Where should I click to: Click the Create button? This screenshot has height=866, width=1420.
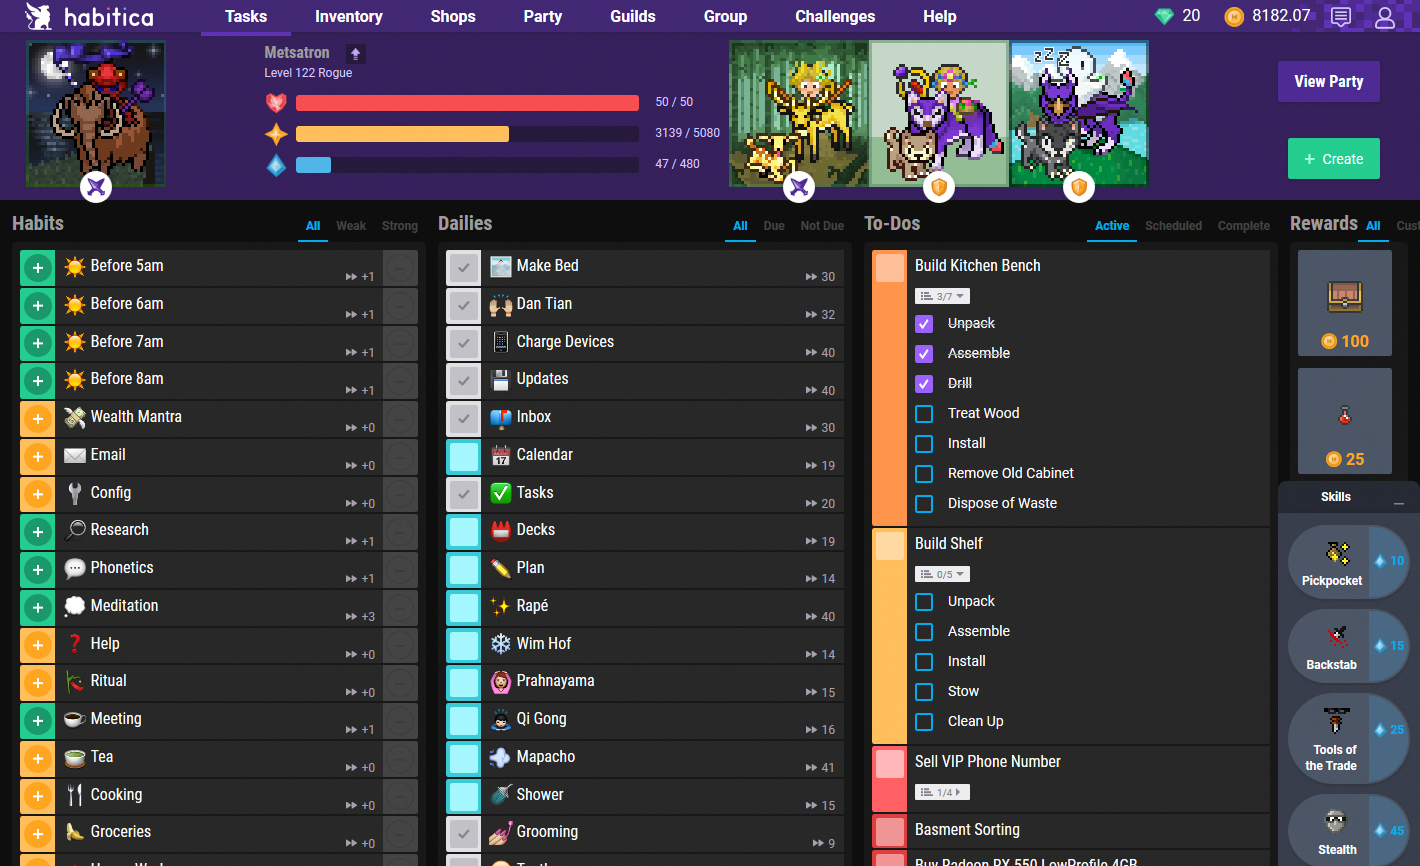click(x=1333, y=158)
